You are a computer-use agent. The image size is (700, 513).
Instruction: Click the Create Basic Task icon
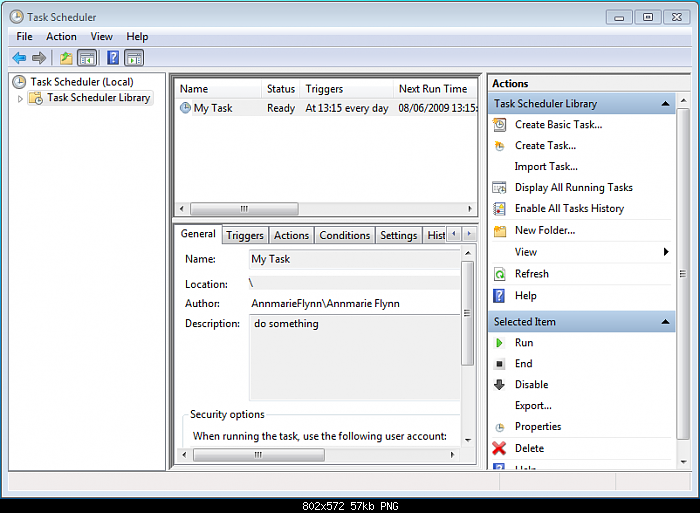click(500, 125)
